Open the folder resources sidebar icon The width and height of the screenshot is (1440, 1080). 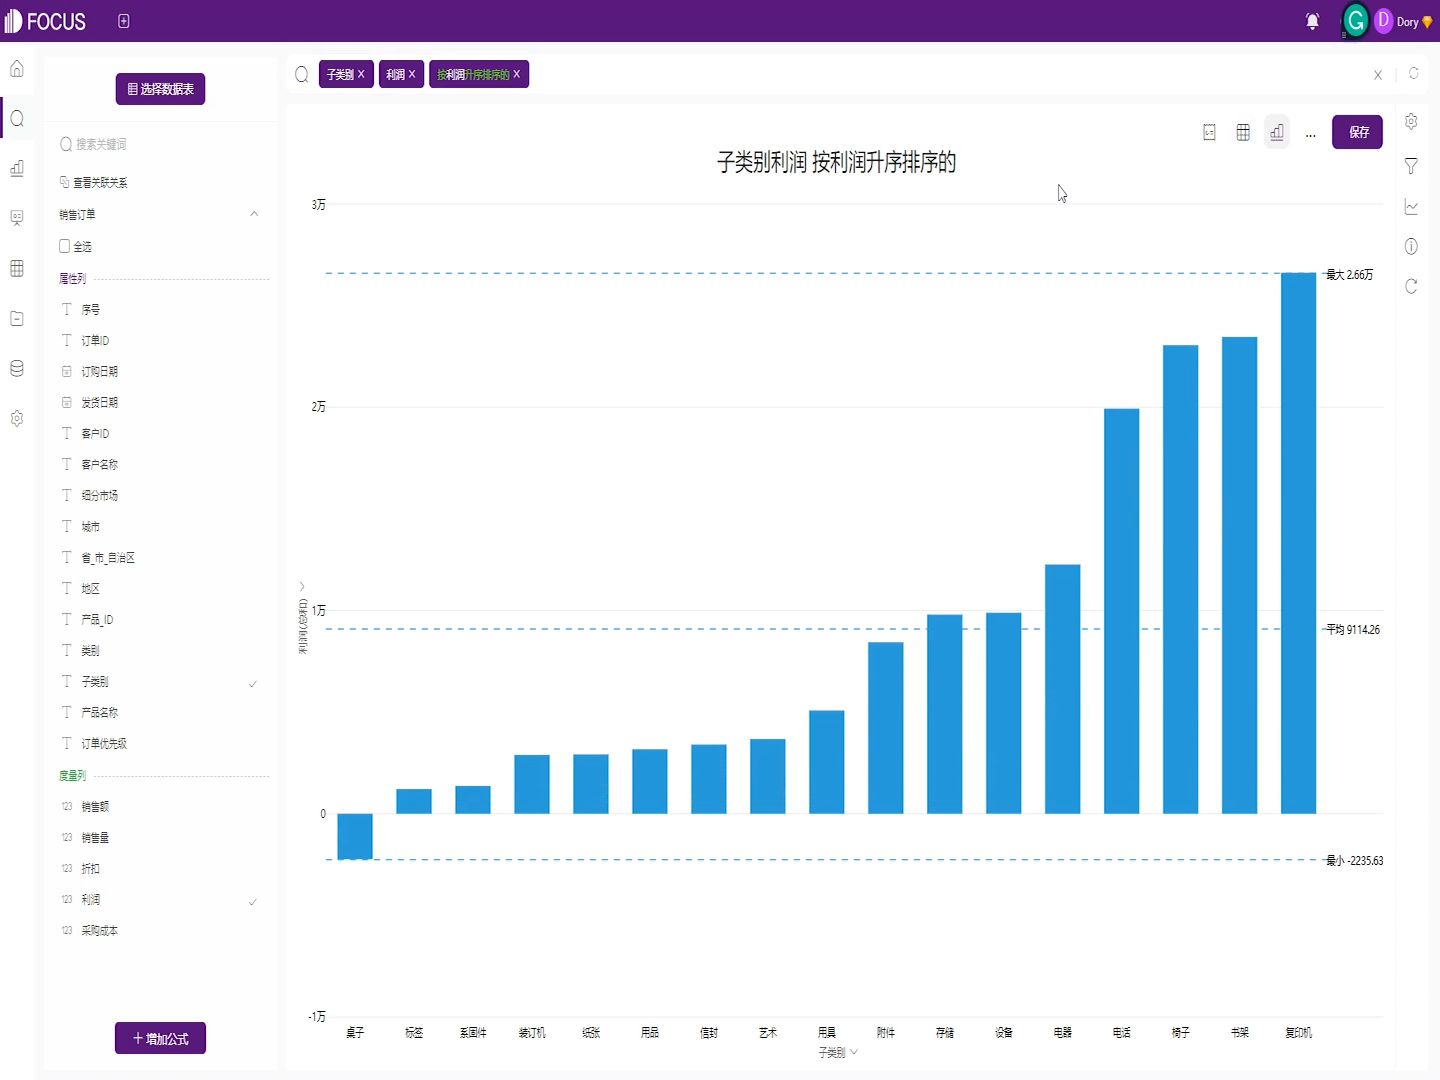(x=17, y=318)
